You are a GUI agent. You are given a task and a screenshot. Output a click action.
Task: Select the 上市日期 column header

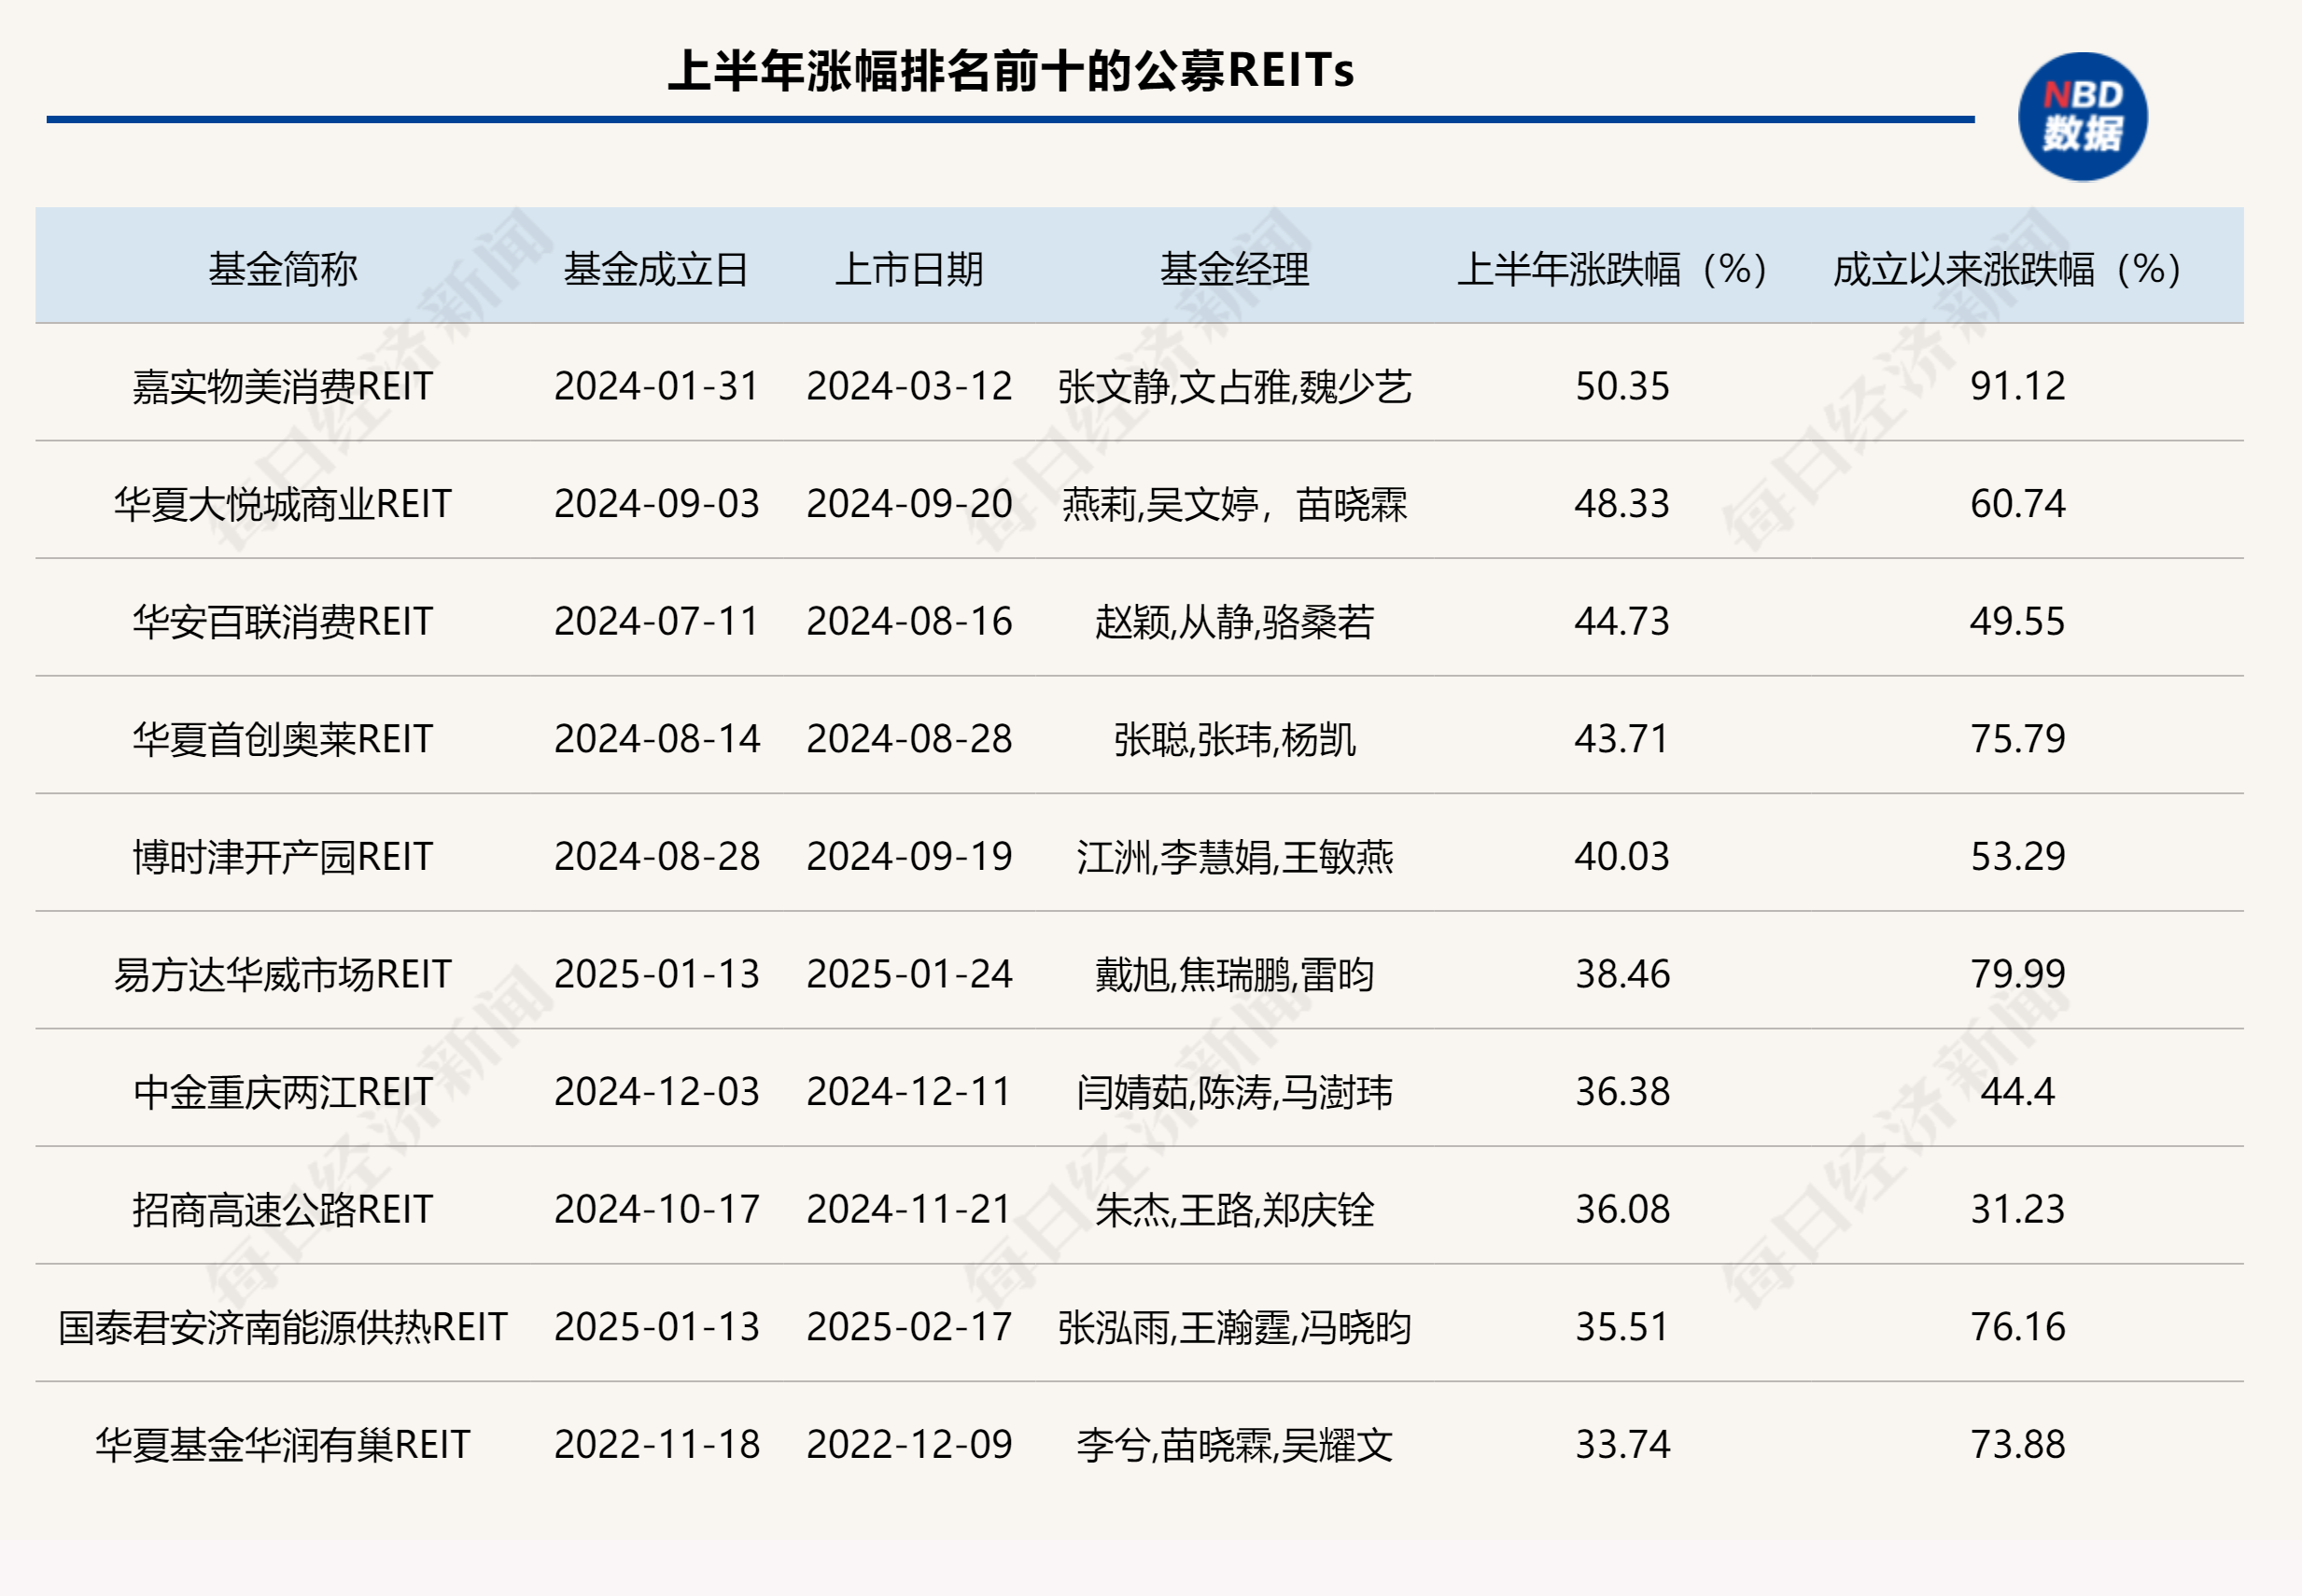(909, 269)
